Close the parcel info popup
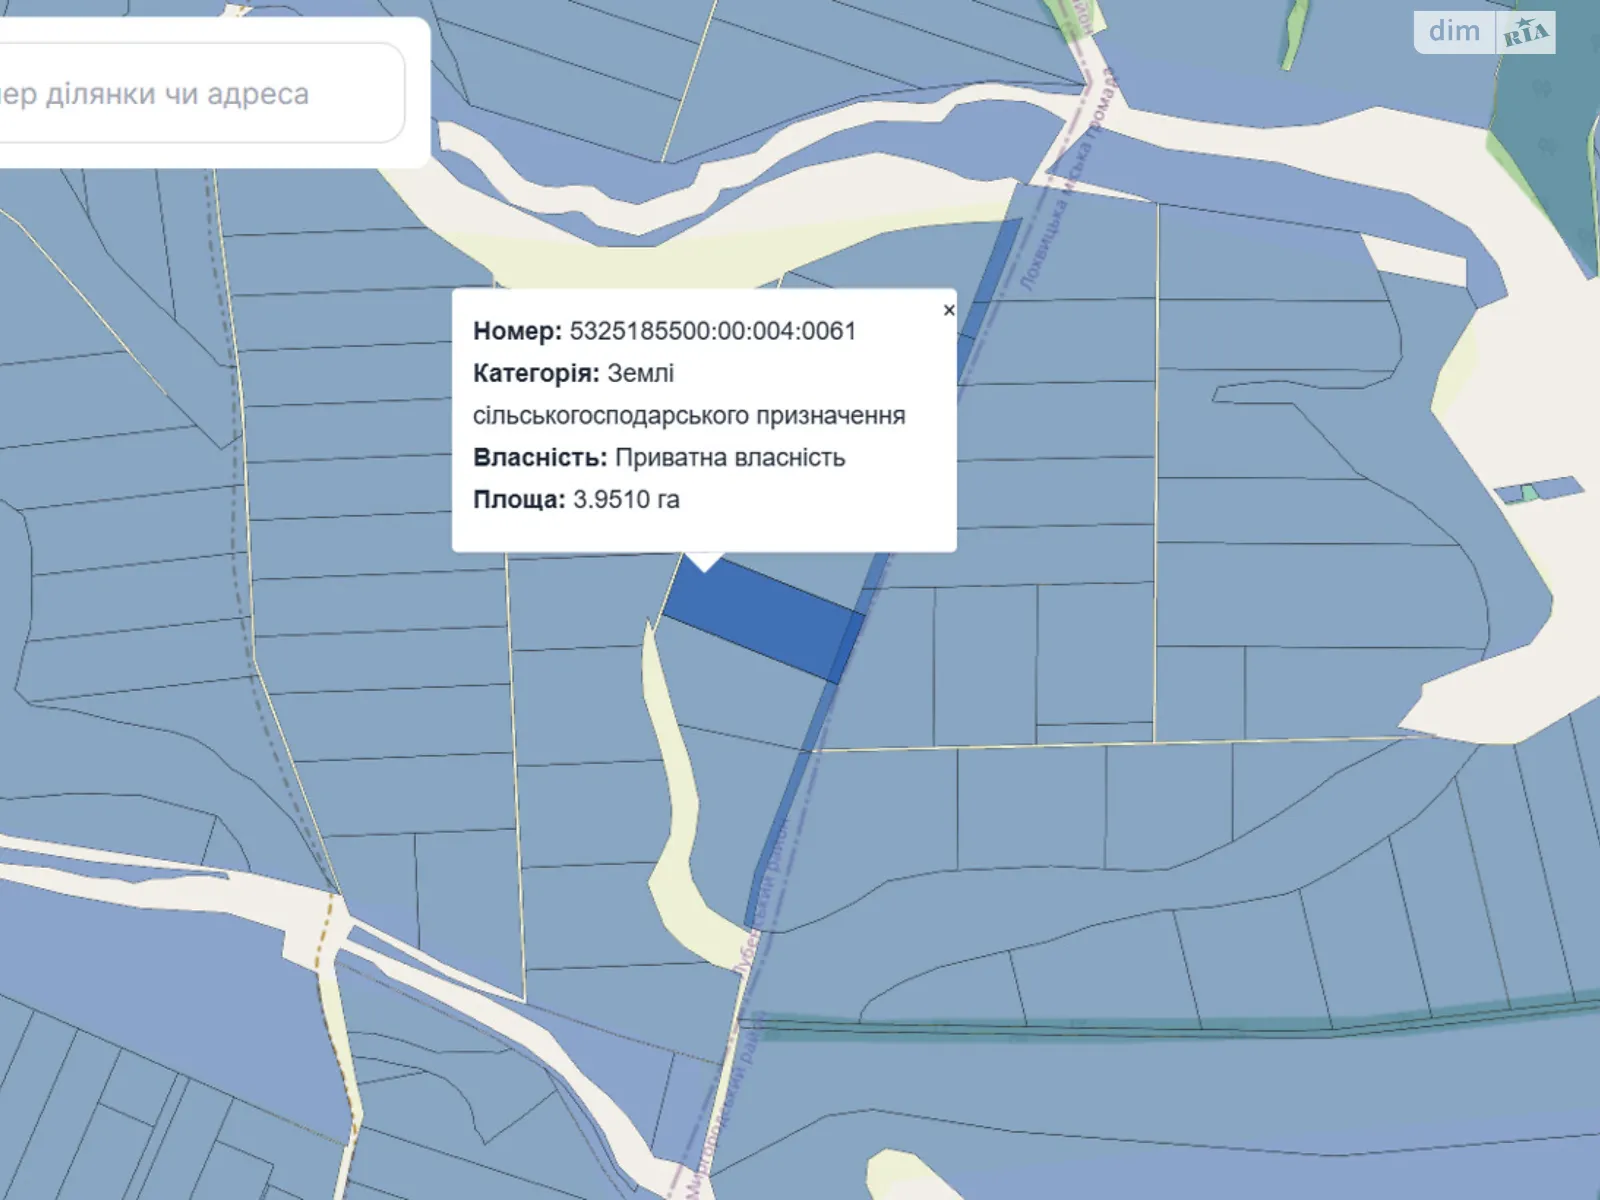The height and width of the screenshot is (1200, 1600). (949, 310)
